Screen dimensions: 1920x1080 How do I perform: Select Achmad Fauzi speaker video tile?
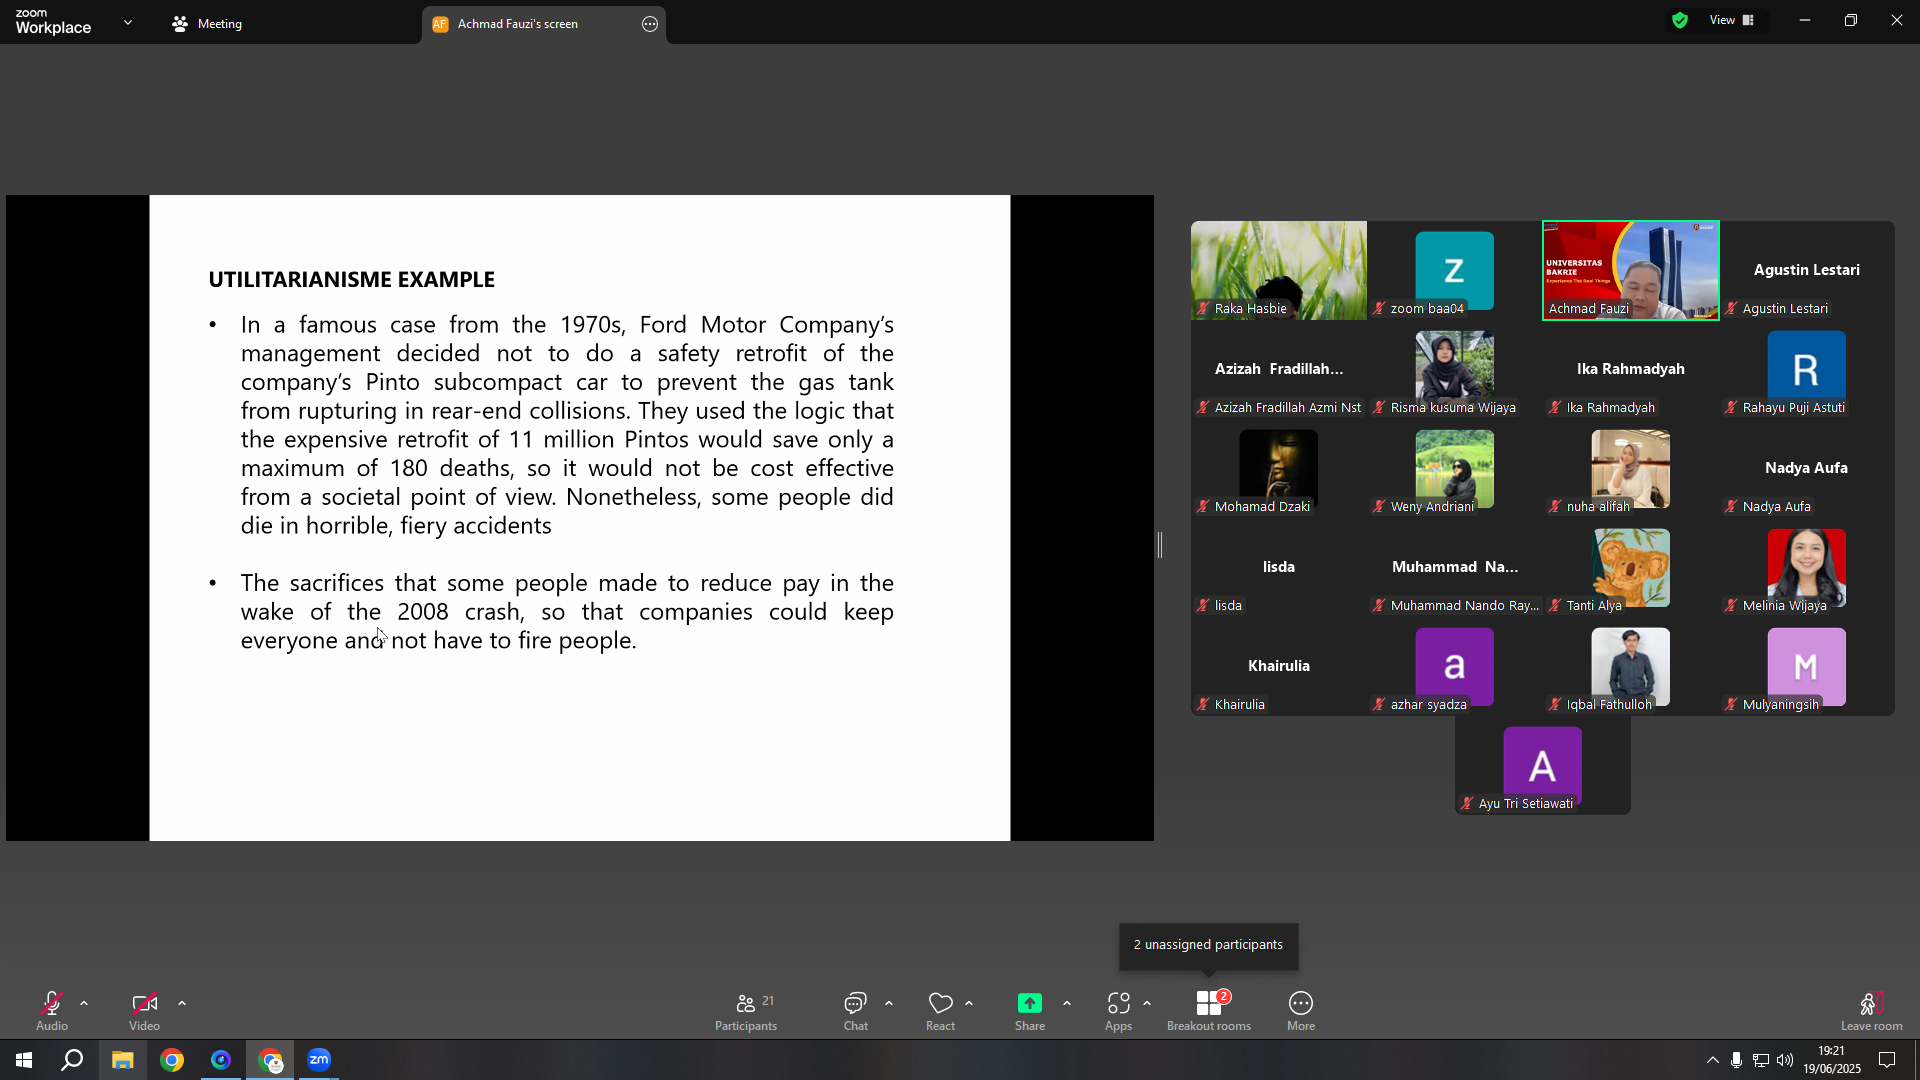[1631, 270]
